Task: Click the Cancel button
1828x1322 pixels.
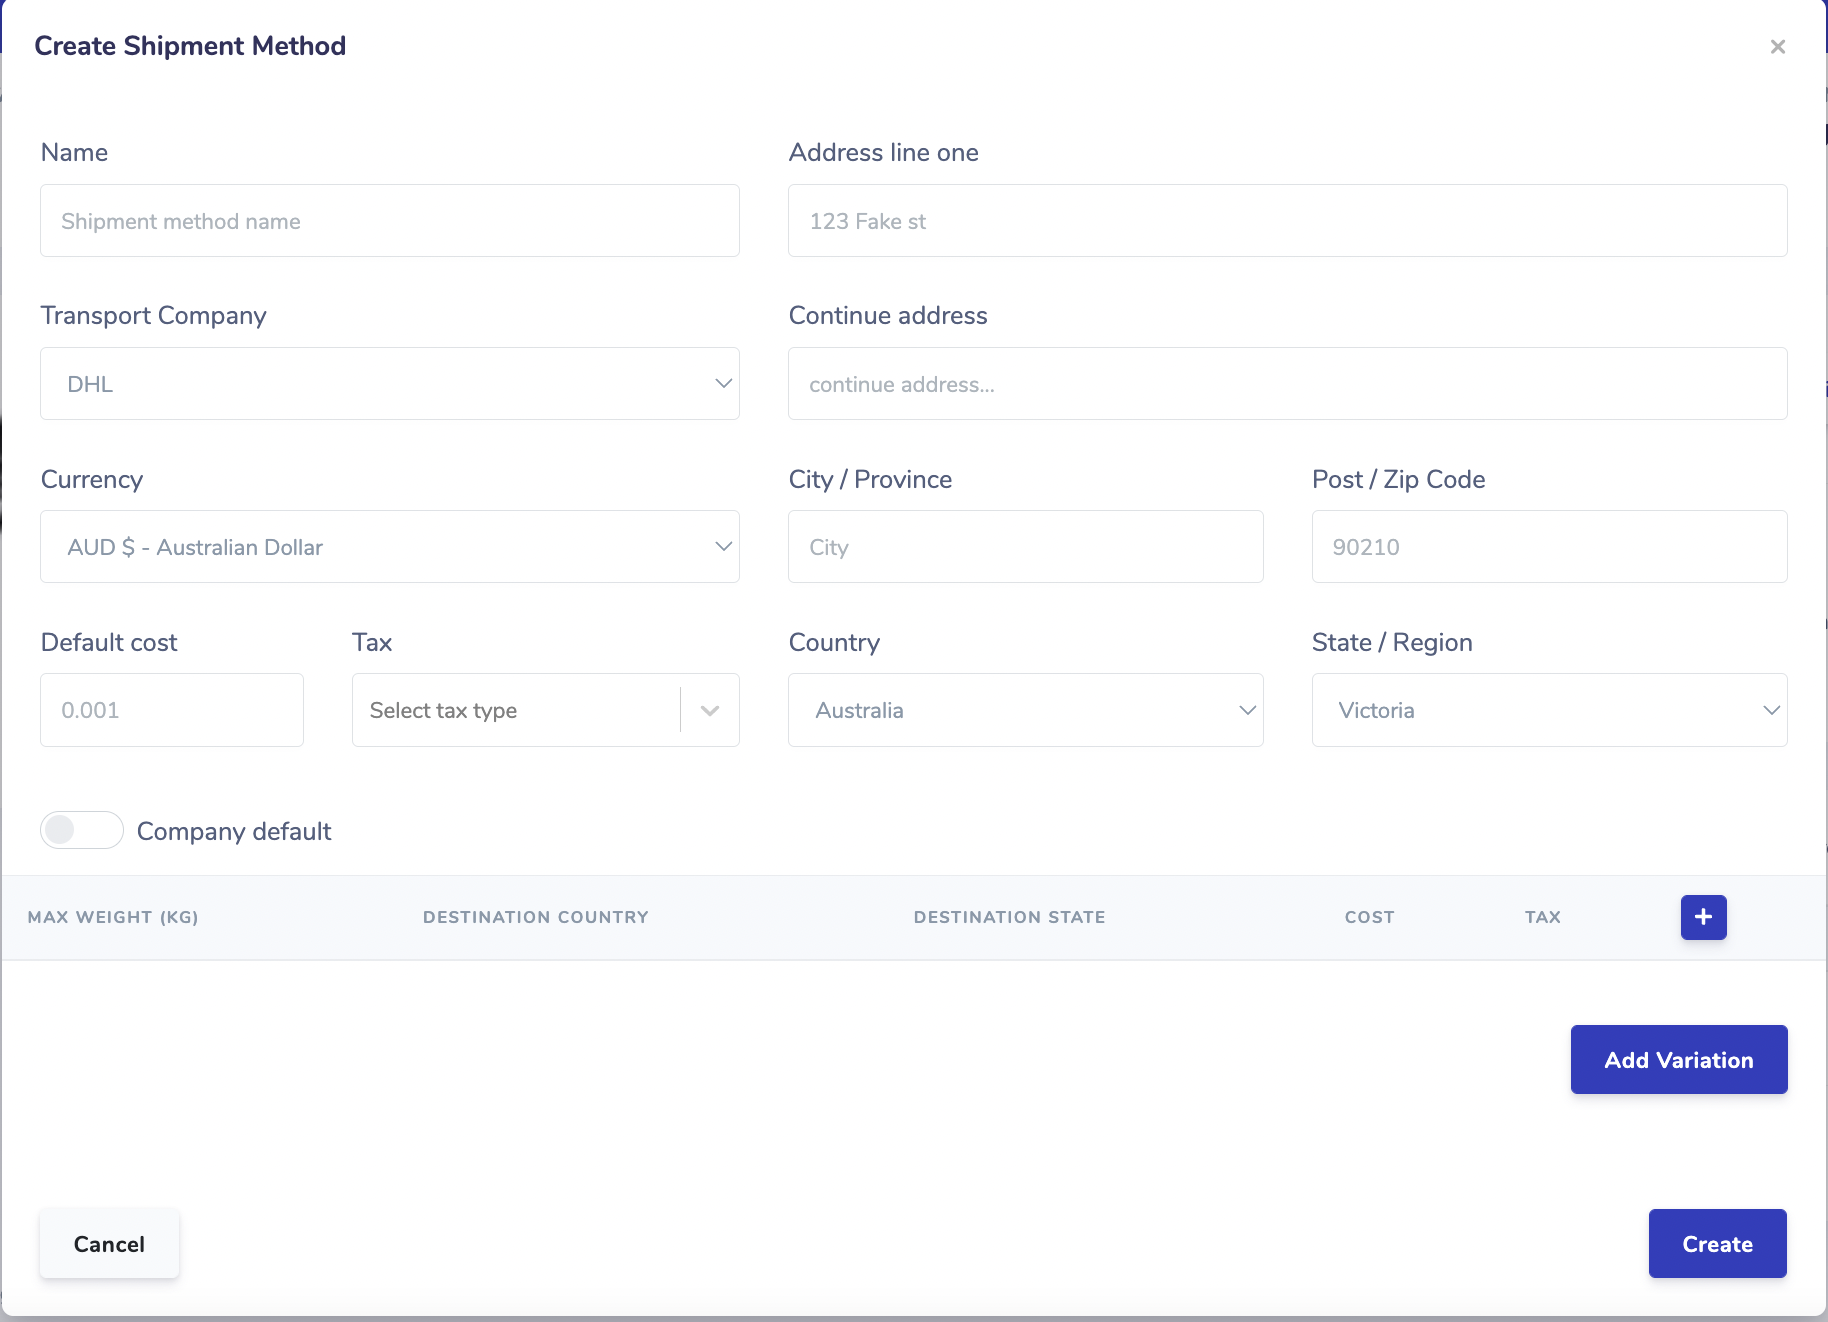Action: point(109,1243)
